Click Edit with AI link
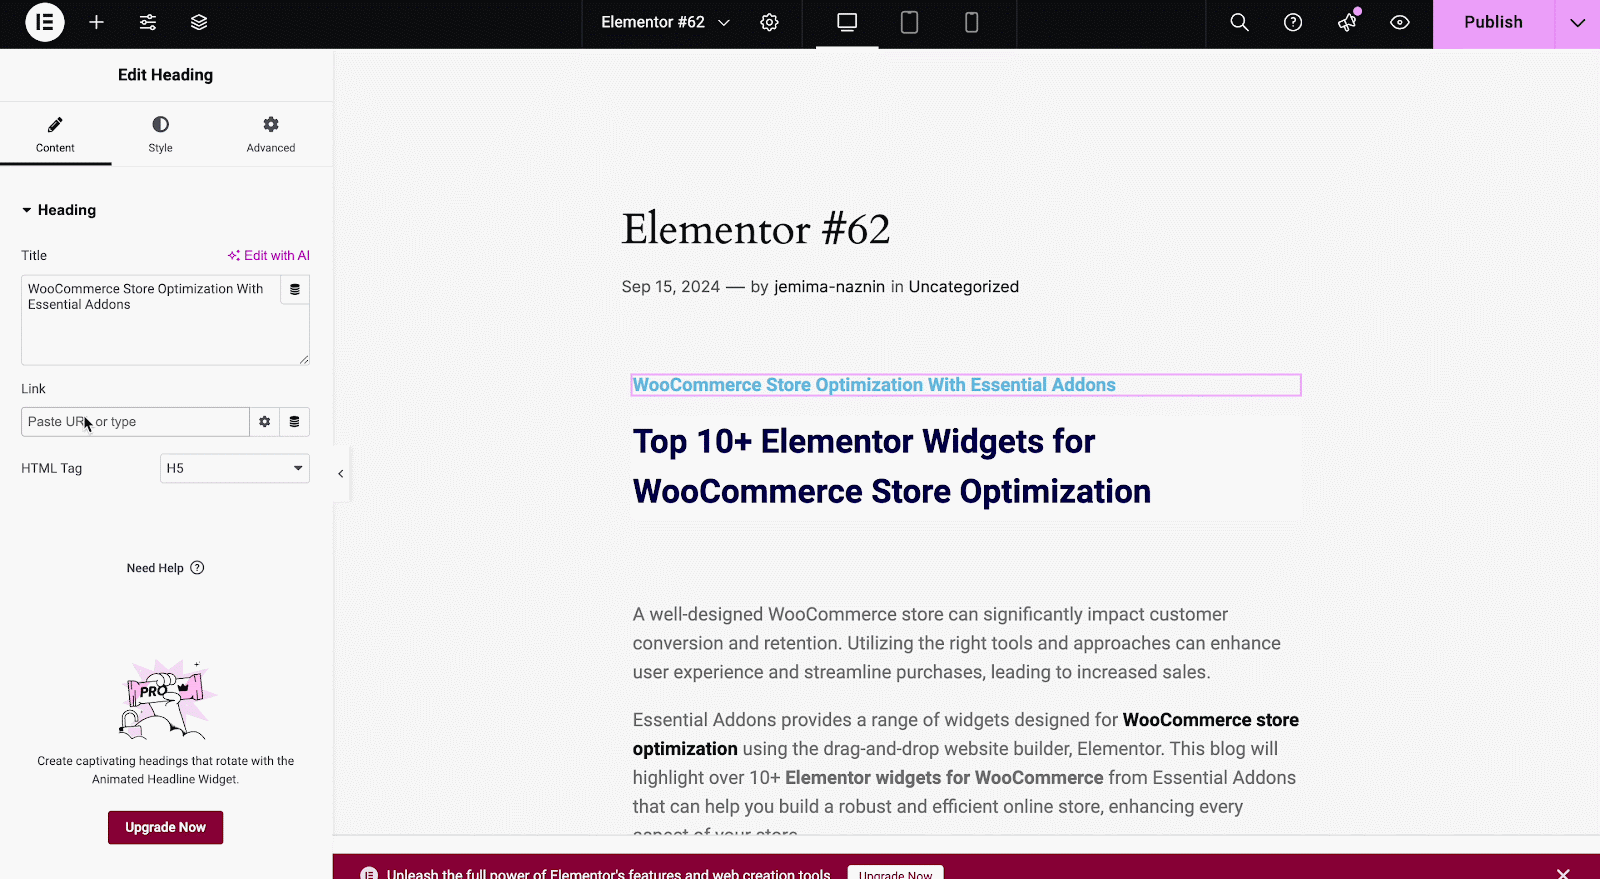Image resolution: width=1600 pixels, height=879 pixels. click(x=269, y=256)
